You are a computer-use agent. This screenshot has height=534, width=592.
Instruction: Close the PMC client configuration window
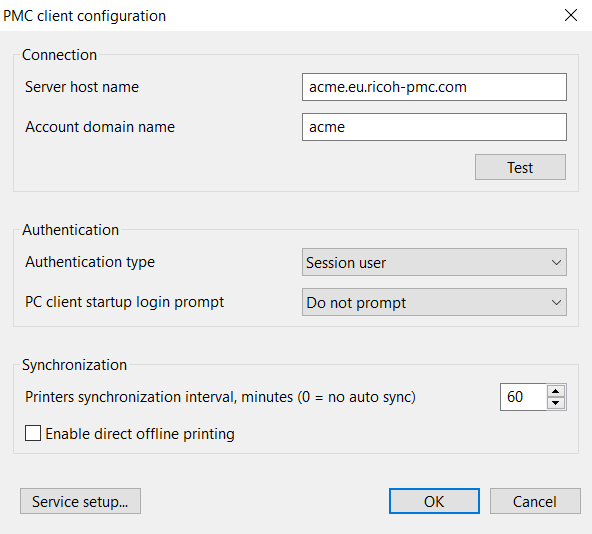tap(571, 15)
